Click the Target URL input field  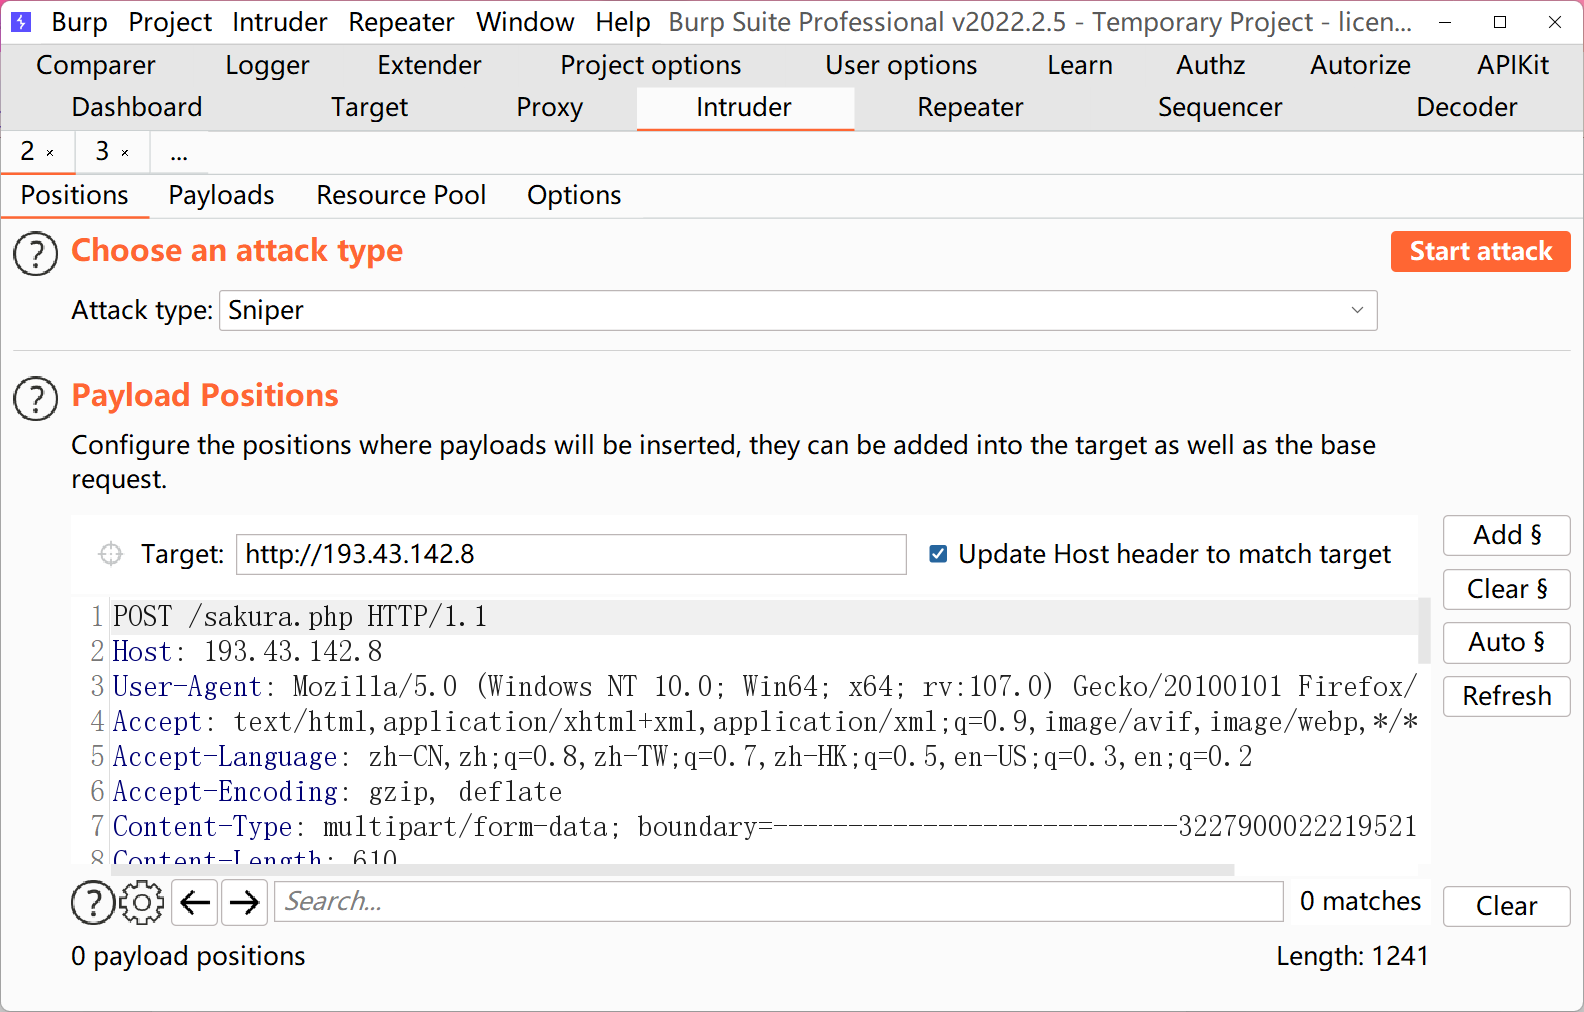coord(570,554)
